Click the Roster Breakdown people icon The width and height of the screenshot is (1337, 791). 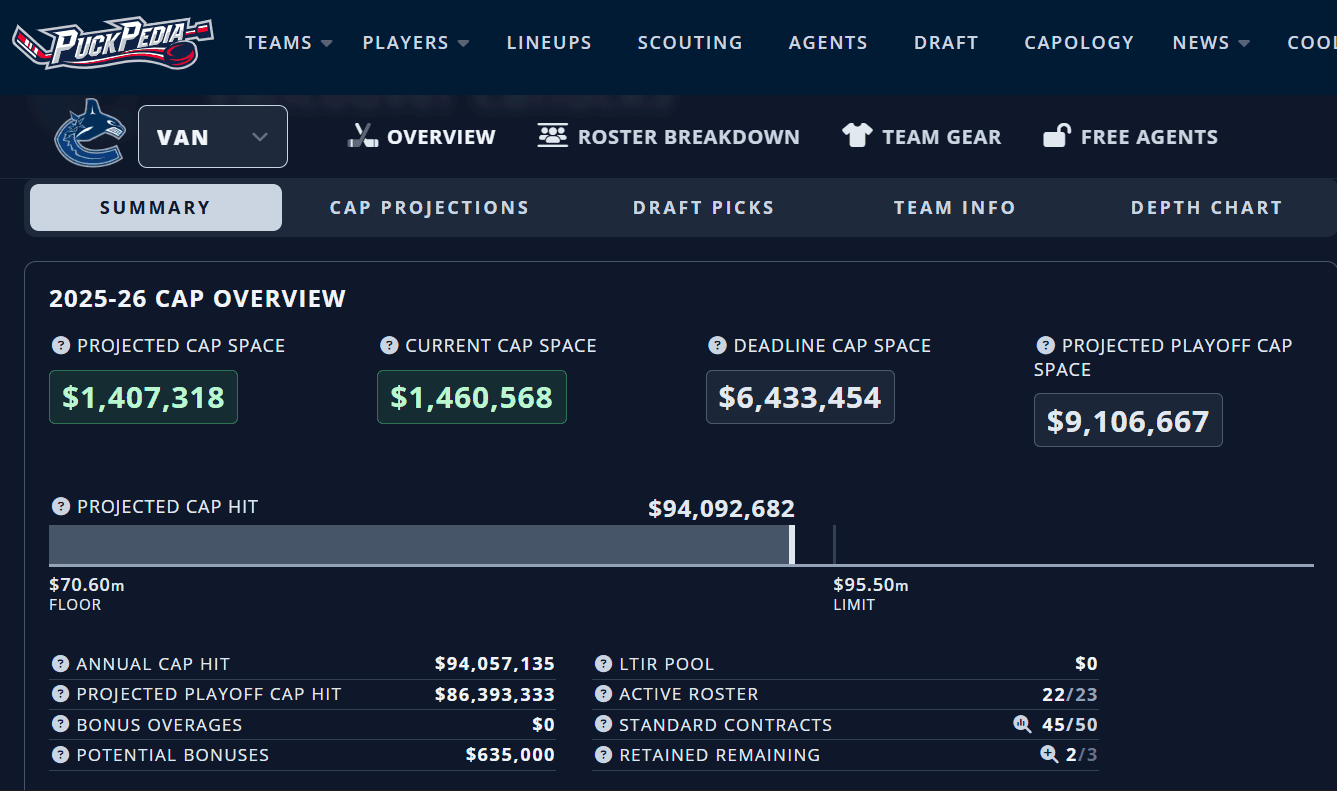[x=552, y=136]
